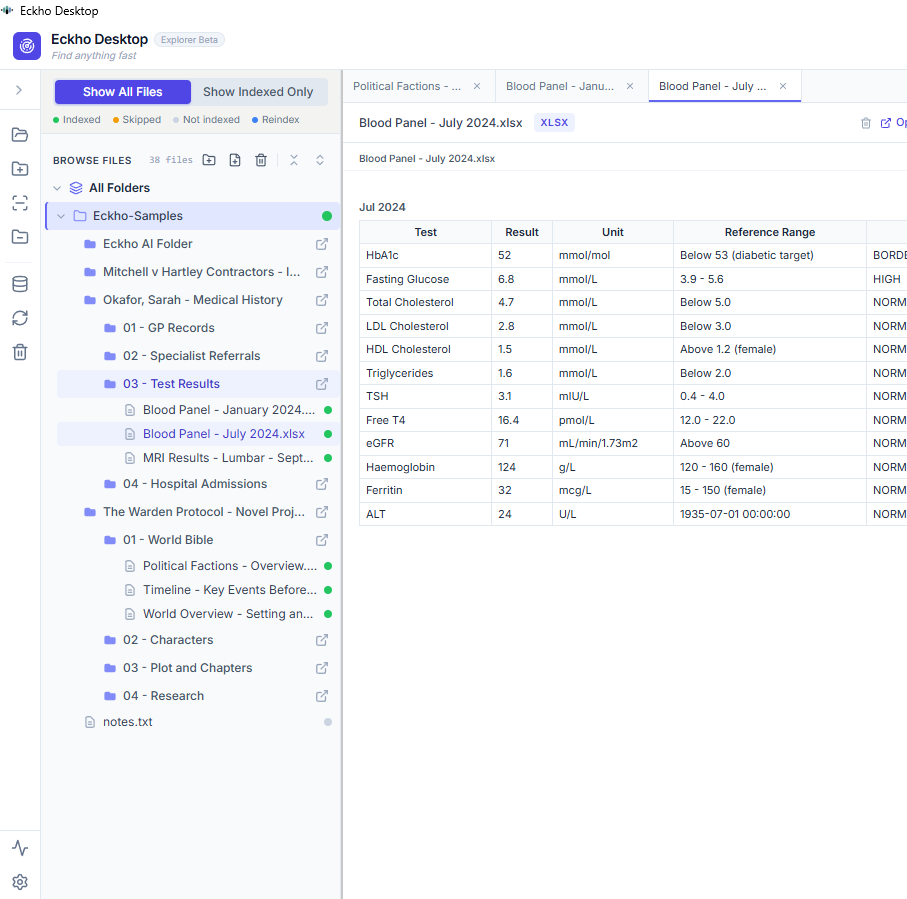Click the Eckho-Samples indexed status dot

pyautogui.click(x=327, y=216)
